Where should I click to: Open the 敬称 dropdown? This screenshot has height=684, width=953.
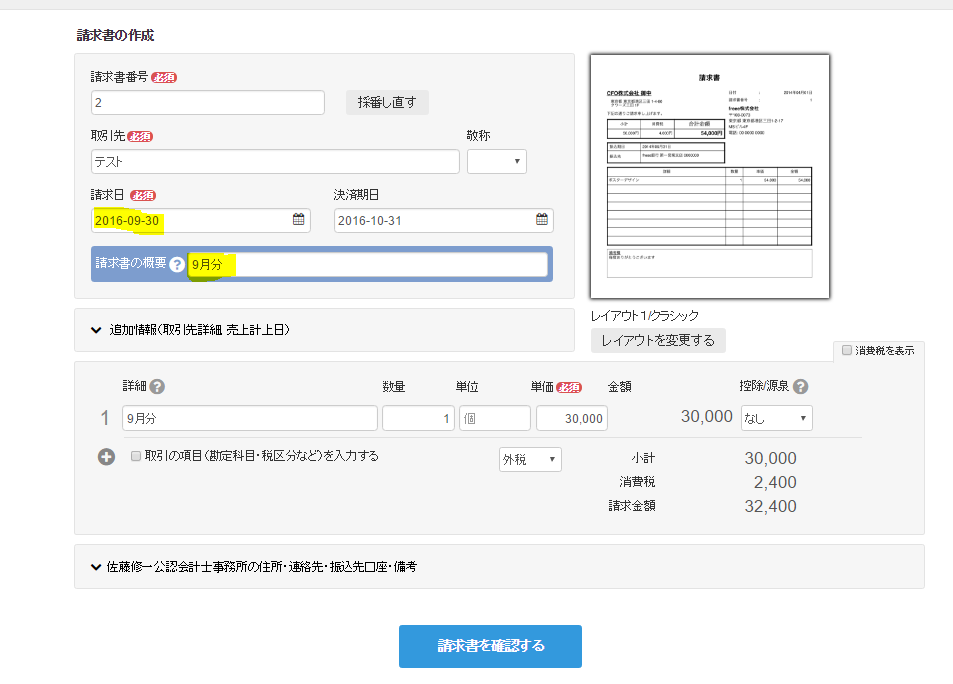coord(496,161)
